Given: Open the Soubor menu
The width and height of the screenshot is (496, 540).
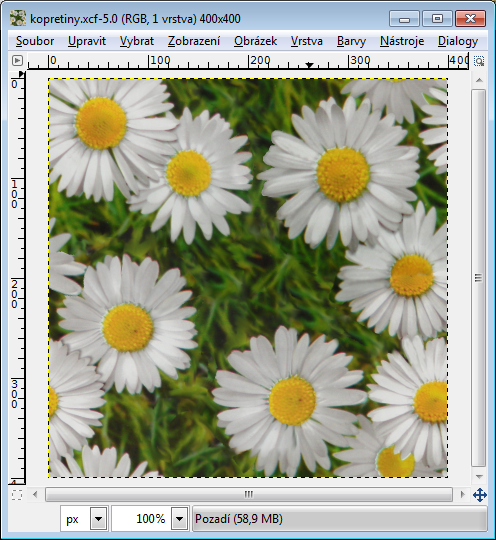Looking at the screenshot, I should click(35, 41).
